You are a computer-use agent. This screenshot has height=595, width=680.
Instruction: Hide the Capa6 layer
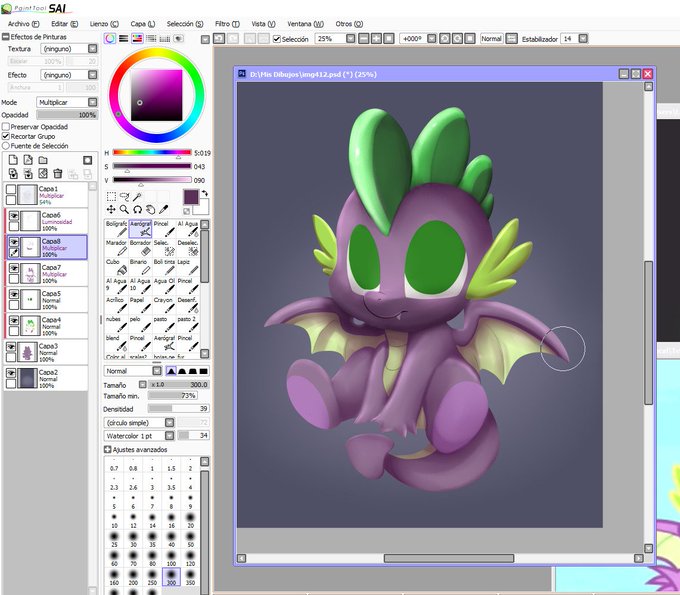14,216
